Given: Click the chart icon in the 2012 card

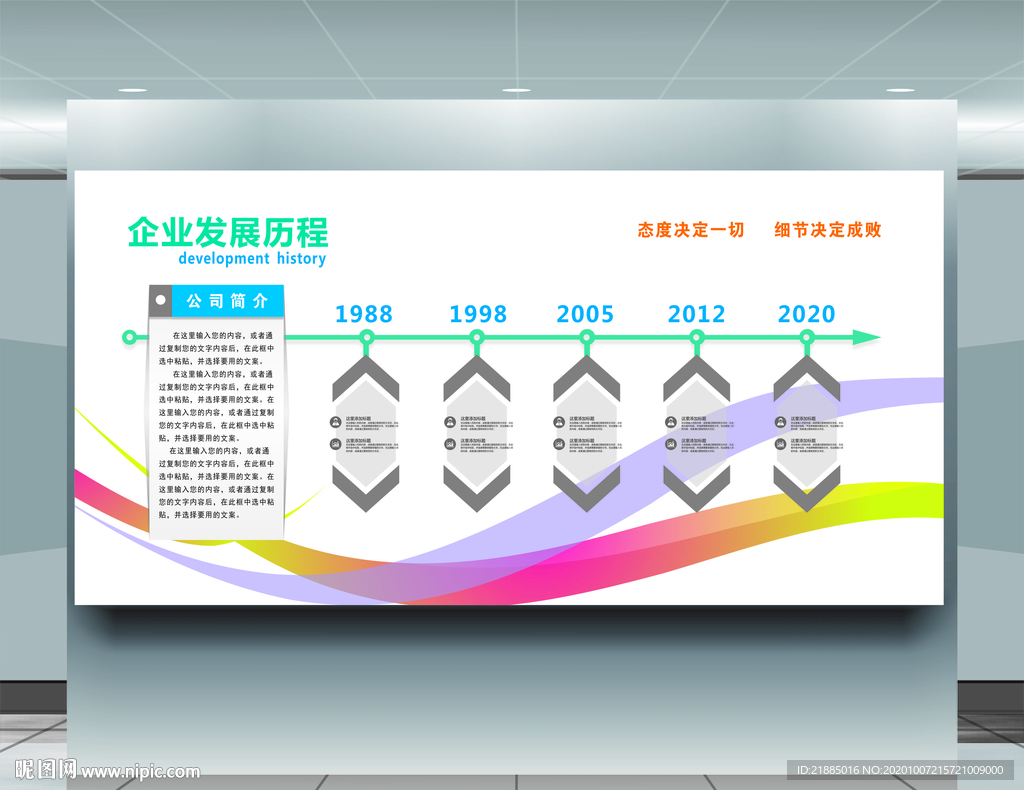Looking at the screenshot, I should click(x=671, y=444).
